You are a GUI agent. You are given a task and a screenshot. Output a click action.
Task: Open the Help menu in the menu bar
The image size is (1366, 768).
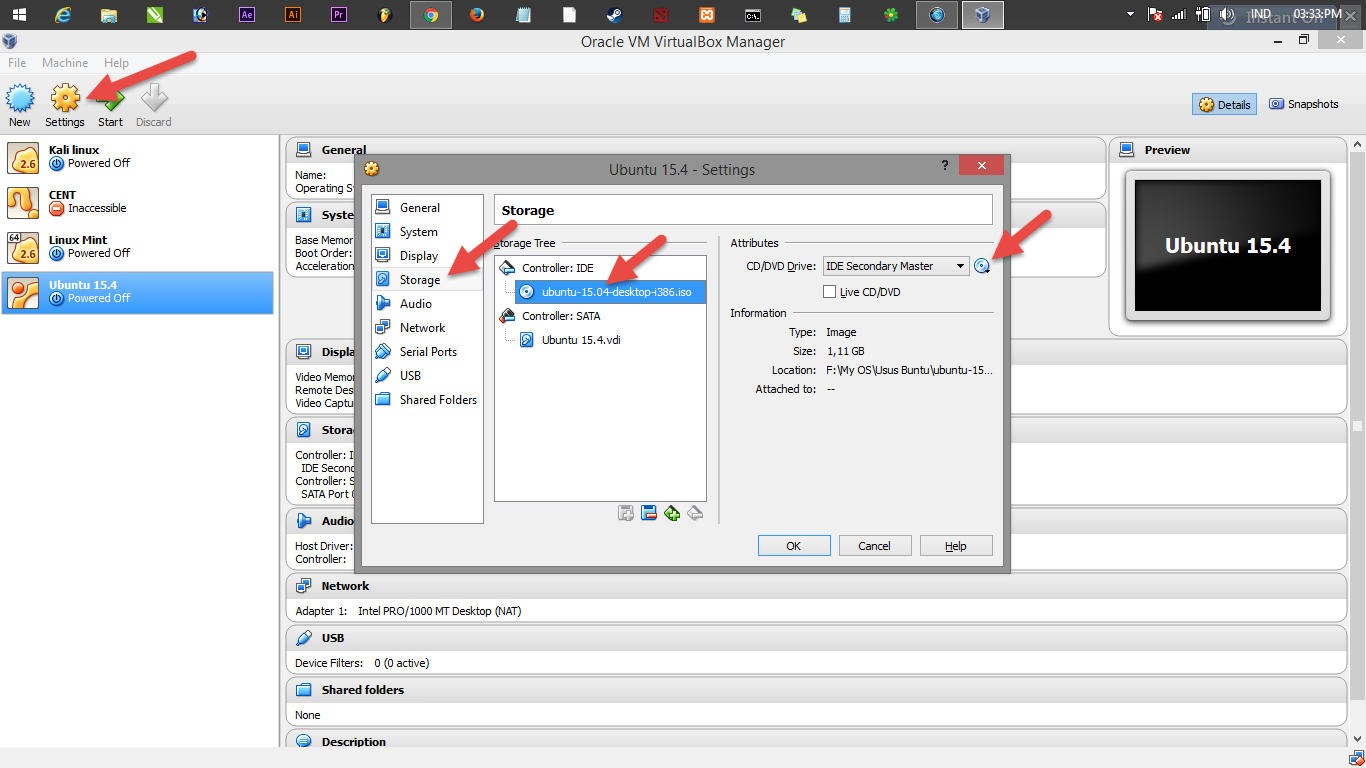116,63
